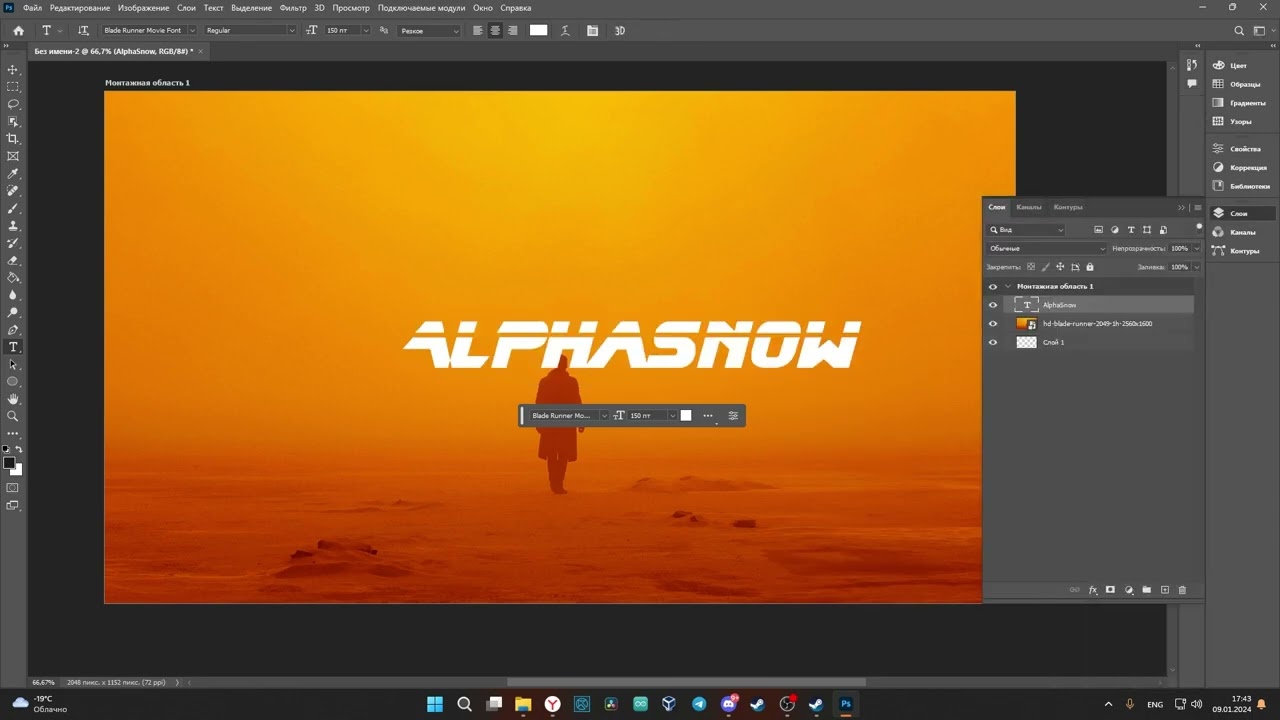Toggle layer filtering switch
Viewport: 1280px width, 720px height.
(x=1199, y=227)
